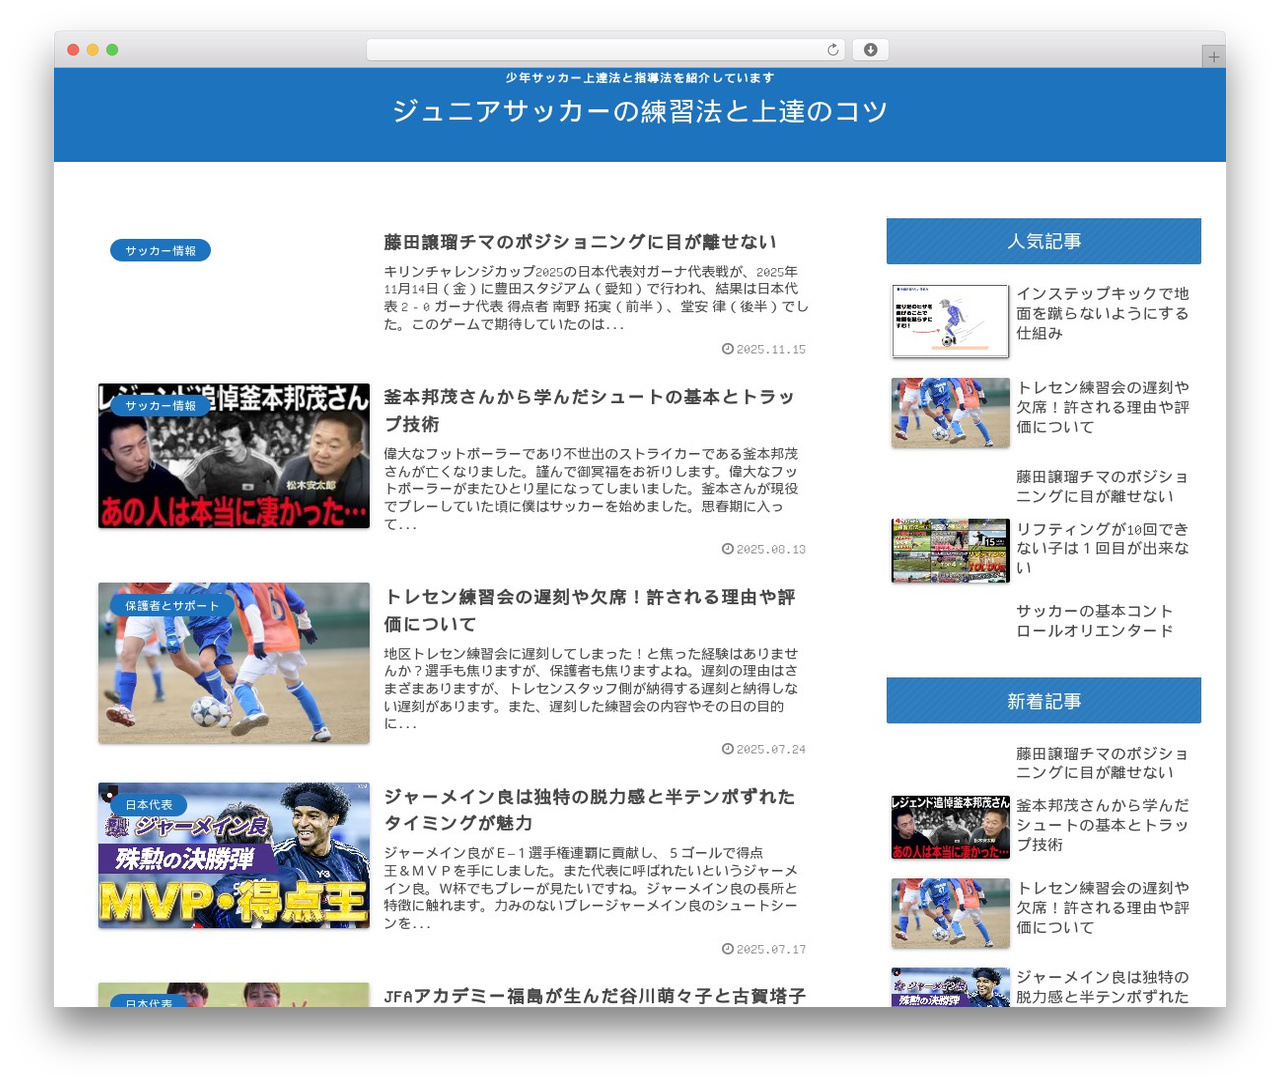Open 藤田譲瑠チマ link in 人気記事
The height and width of the screenshot is (1084, 1280).
(1102, 487)
